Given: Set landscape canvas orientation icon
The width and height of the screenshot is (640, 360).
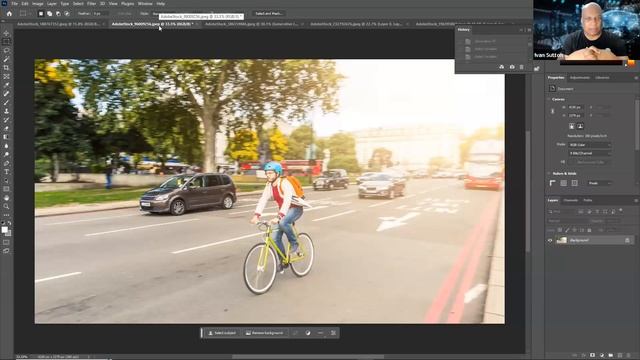Looking at the screenshot, I should click(580, 126).
